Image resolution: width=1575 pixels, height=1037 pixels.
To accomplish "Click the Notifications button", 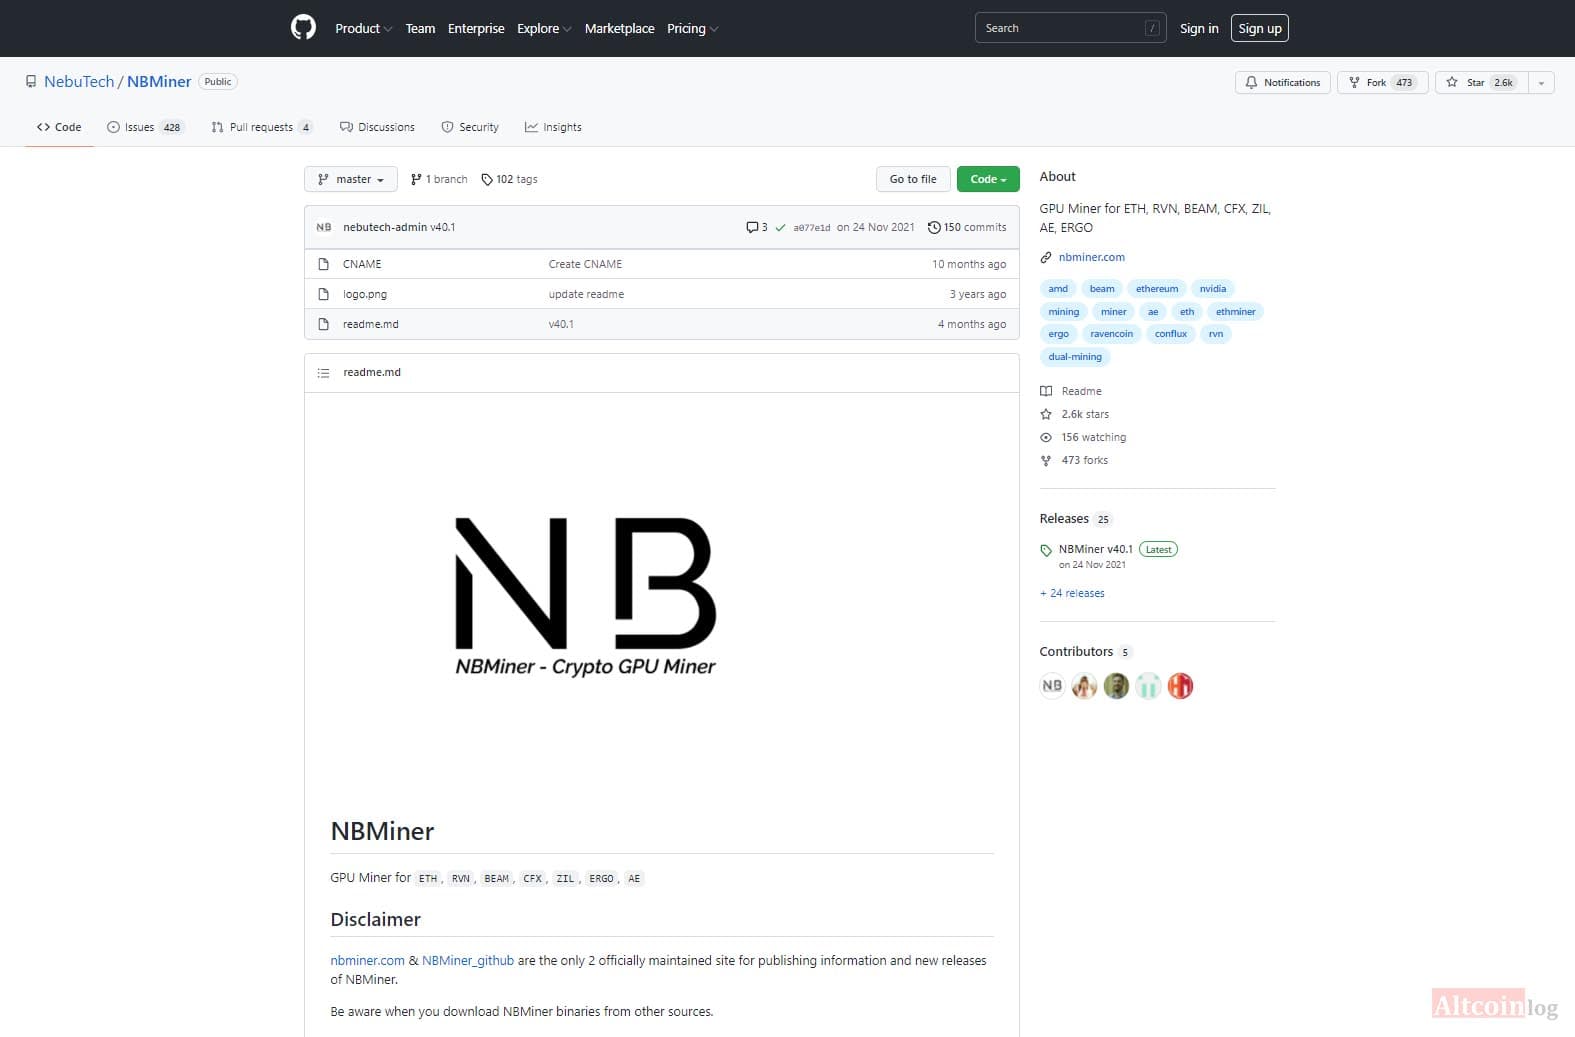I will click(1283, 83).
